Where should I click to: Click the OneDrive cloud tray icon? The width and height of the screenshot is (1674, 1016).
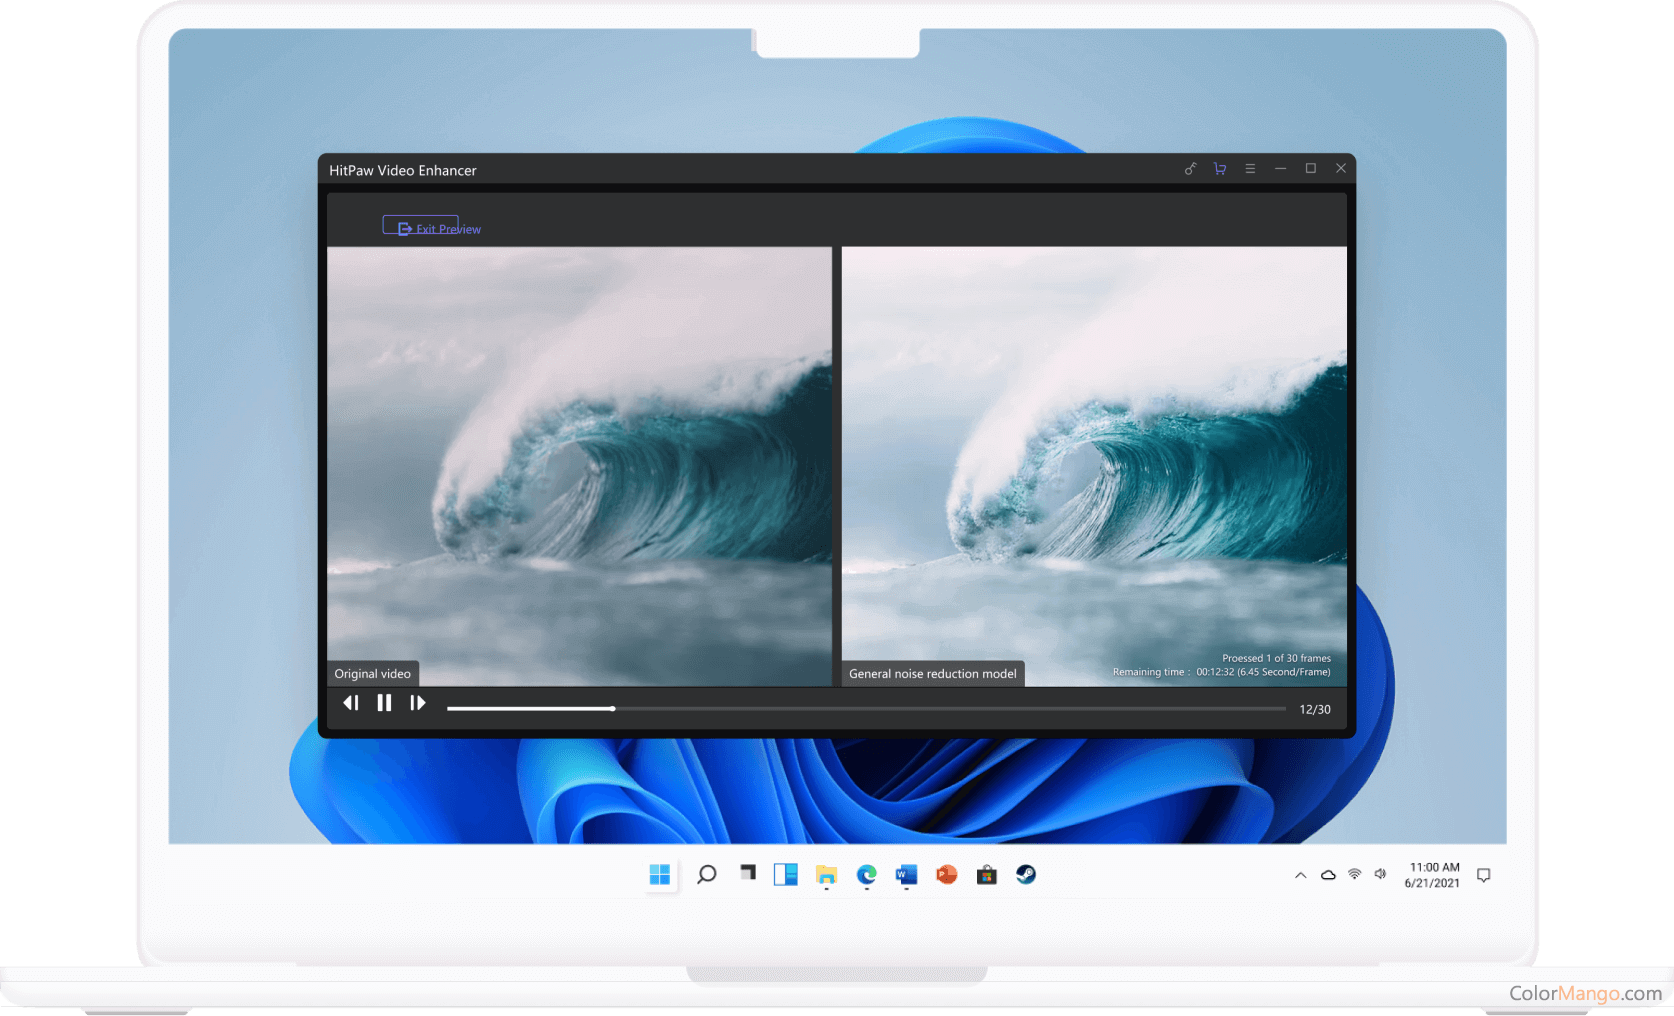tap(1328, 875)
